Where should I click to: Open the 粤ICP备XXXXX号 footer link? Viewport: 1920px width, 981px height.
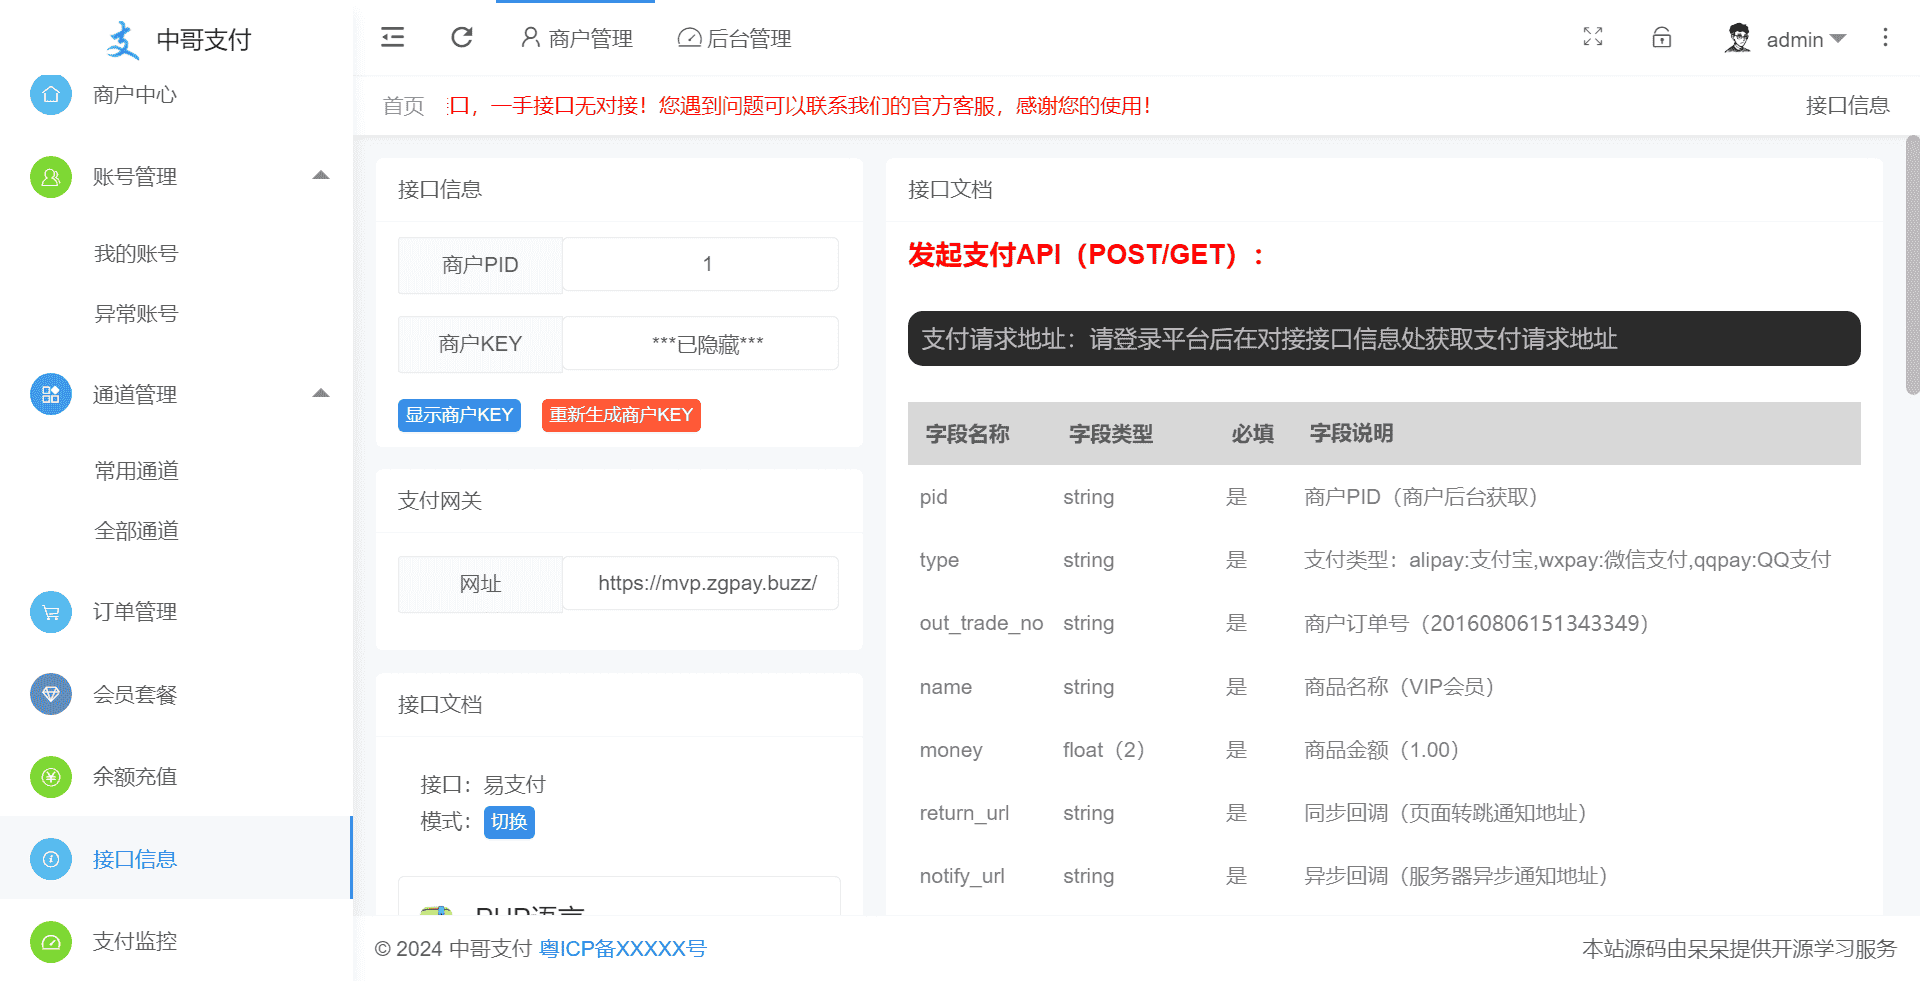pos(622,949)
